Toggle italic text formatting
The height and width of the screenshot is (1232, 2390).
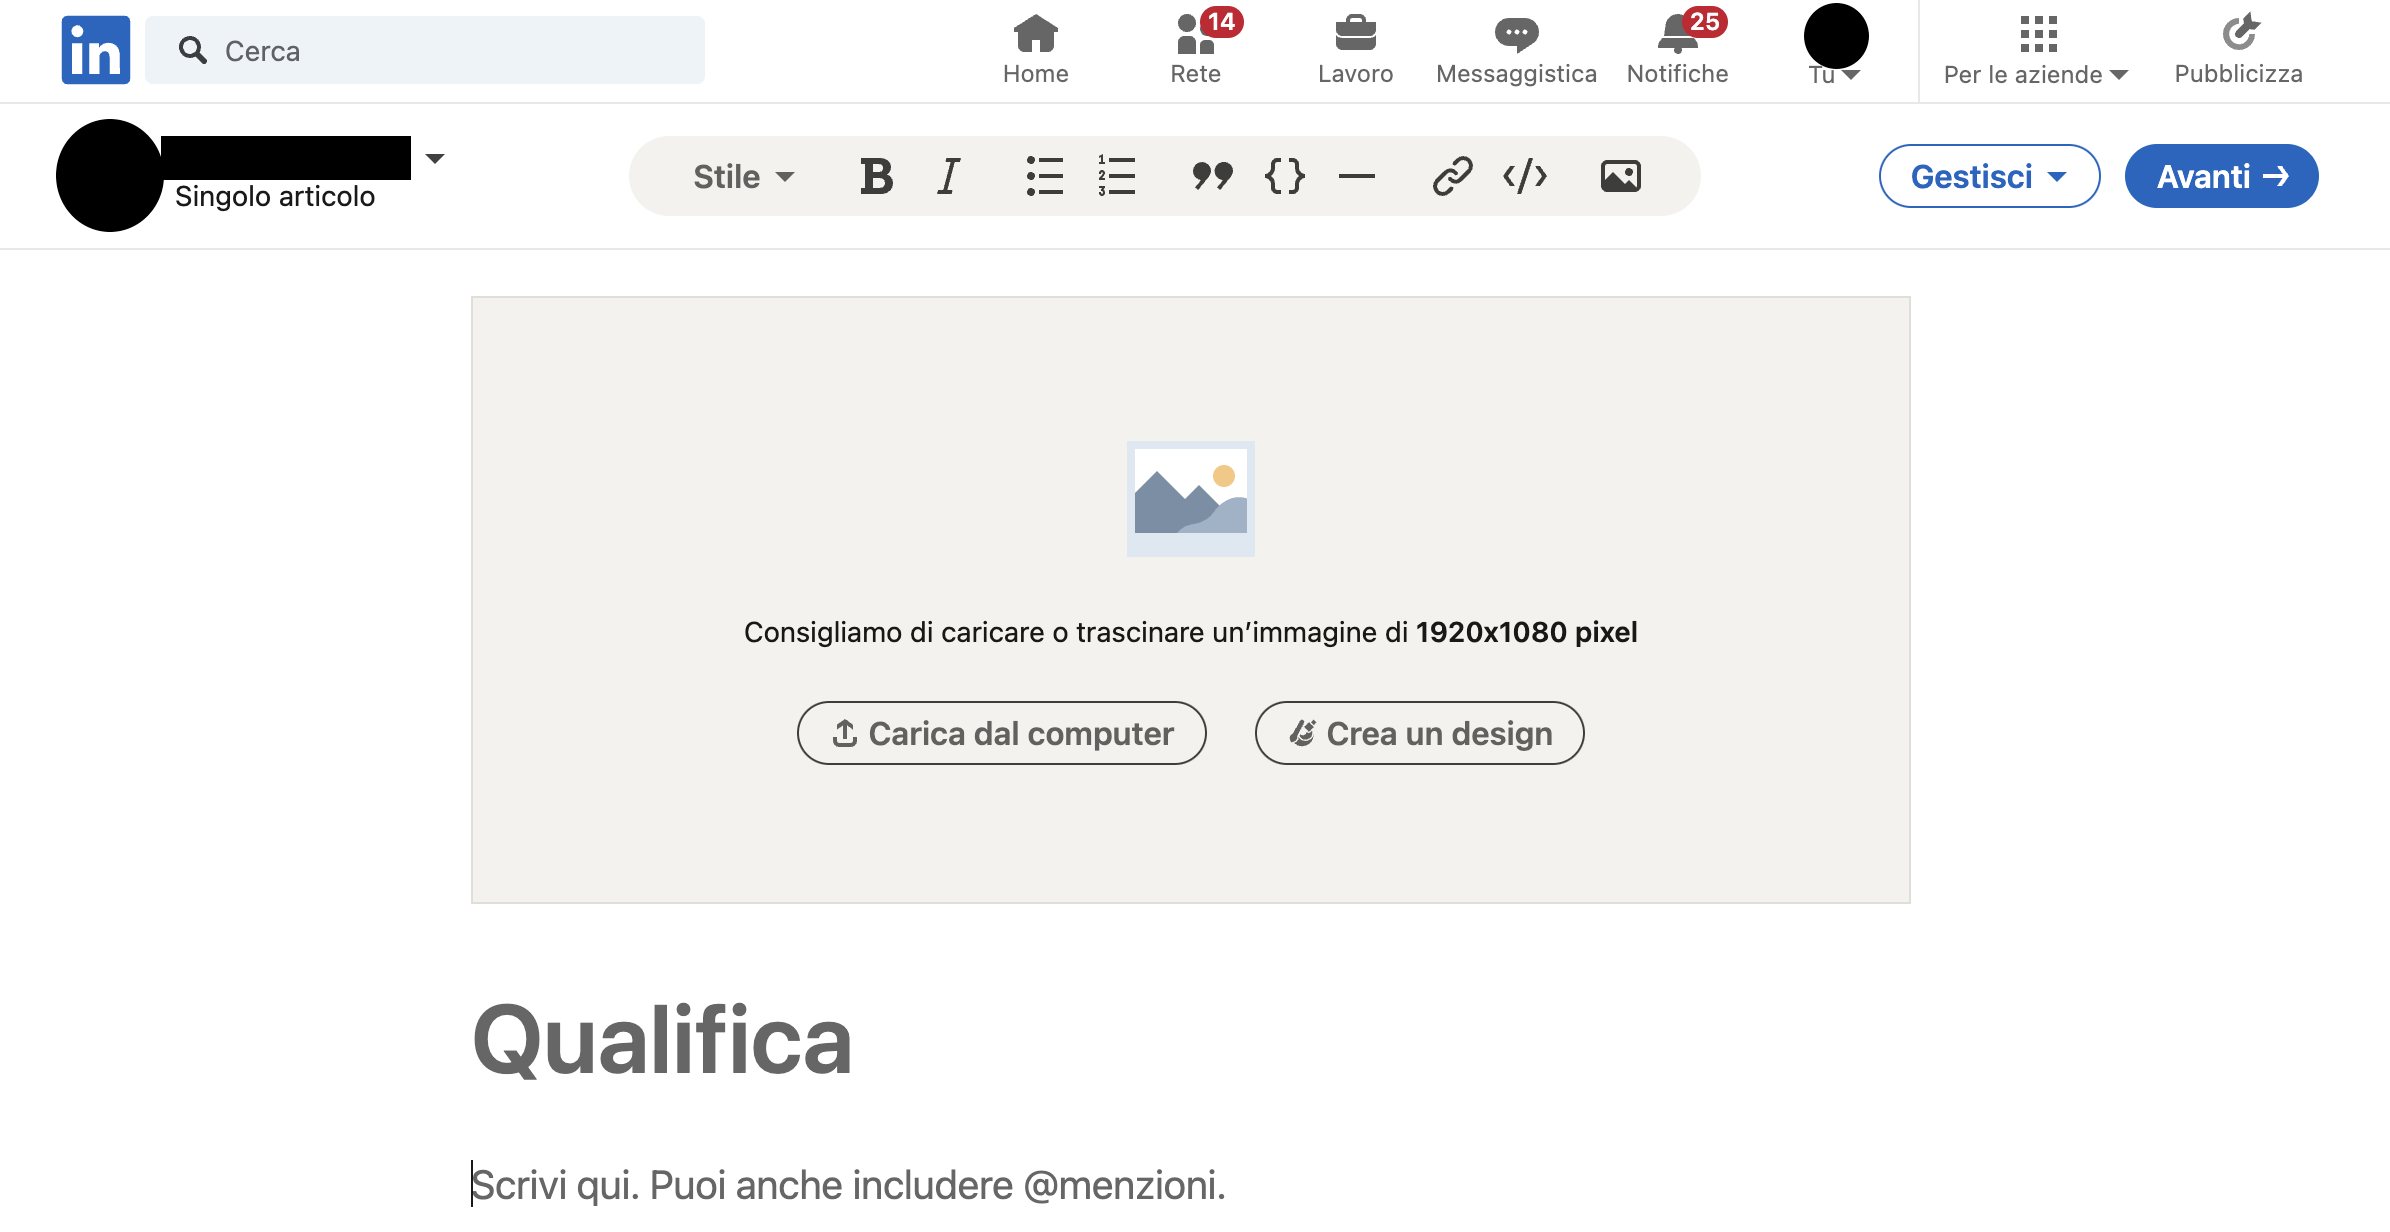tap(948, 177)
